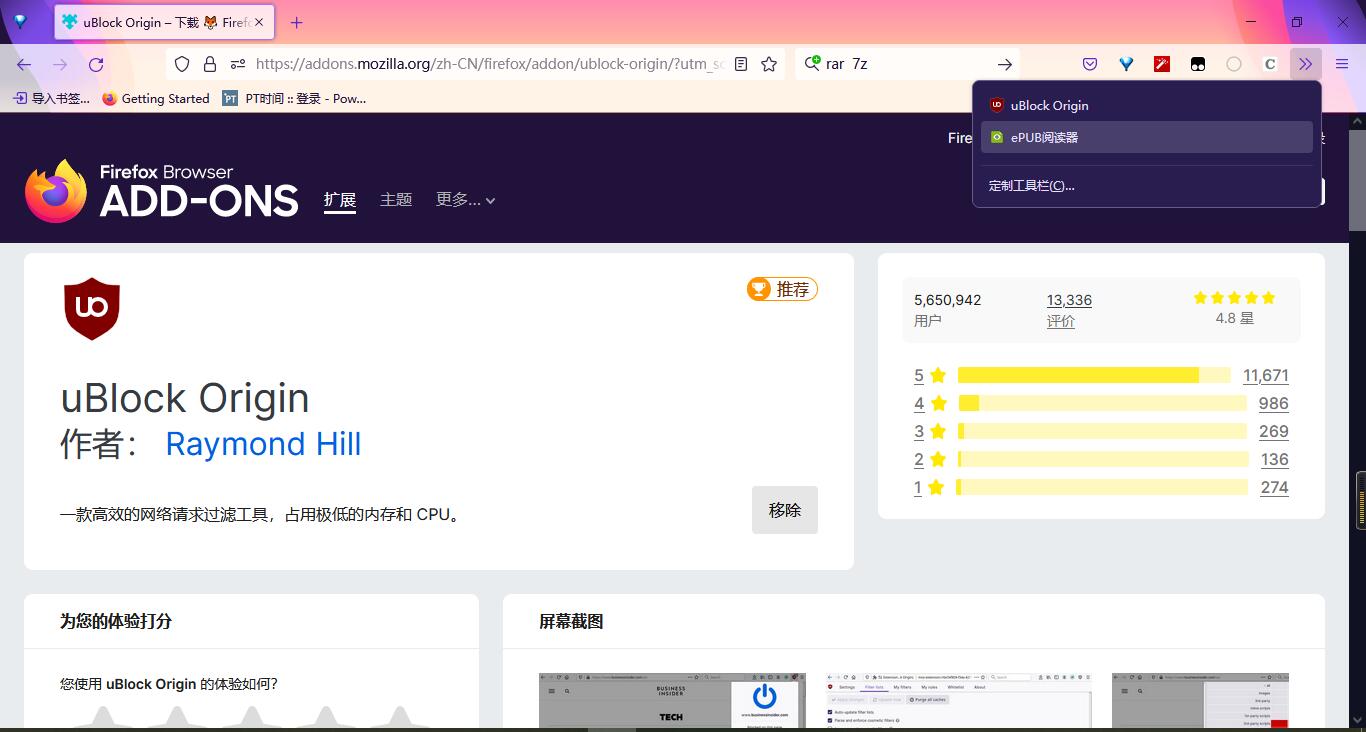Click the 移除 button to remove add-on
Viewport: 1366px width, 732px height.
coord(784,510)
